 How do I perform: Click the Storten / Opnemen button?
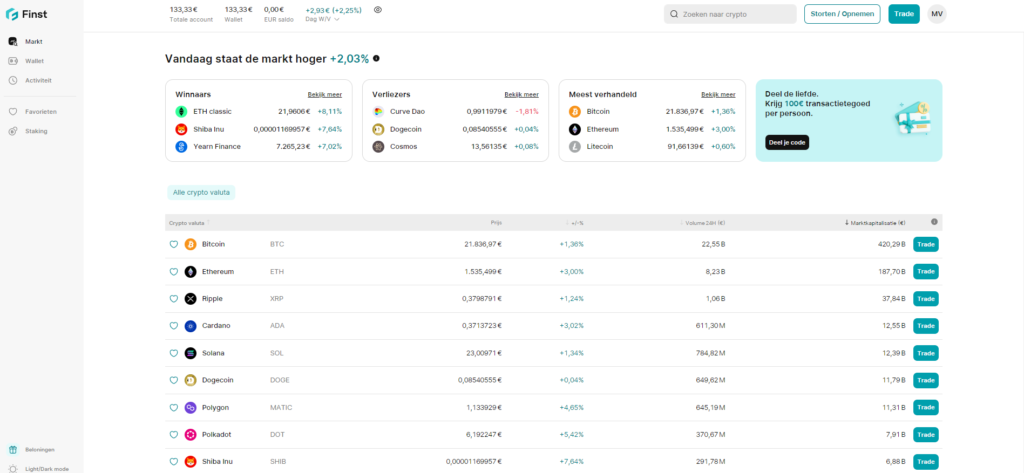(842, 14)
